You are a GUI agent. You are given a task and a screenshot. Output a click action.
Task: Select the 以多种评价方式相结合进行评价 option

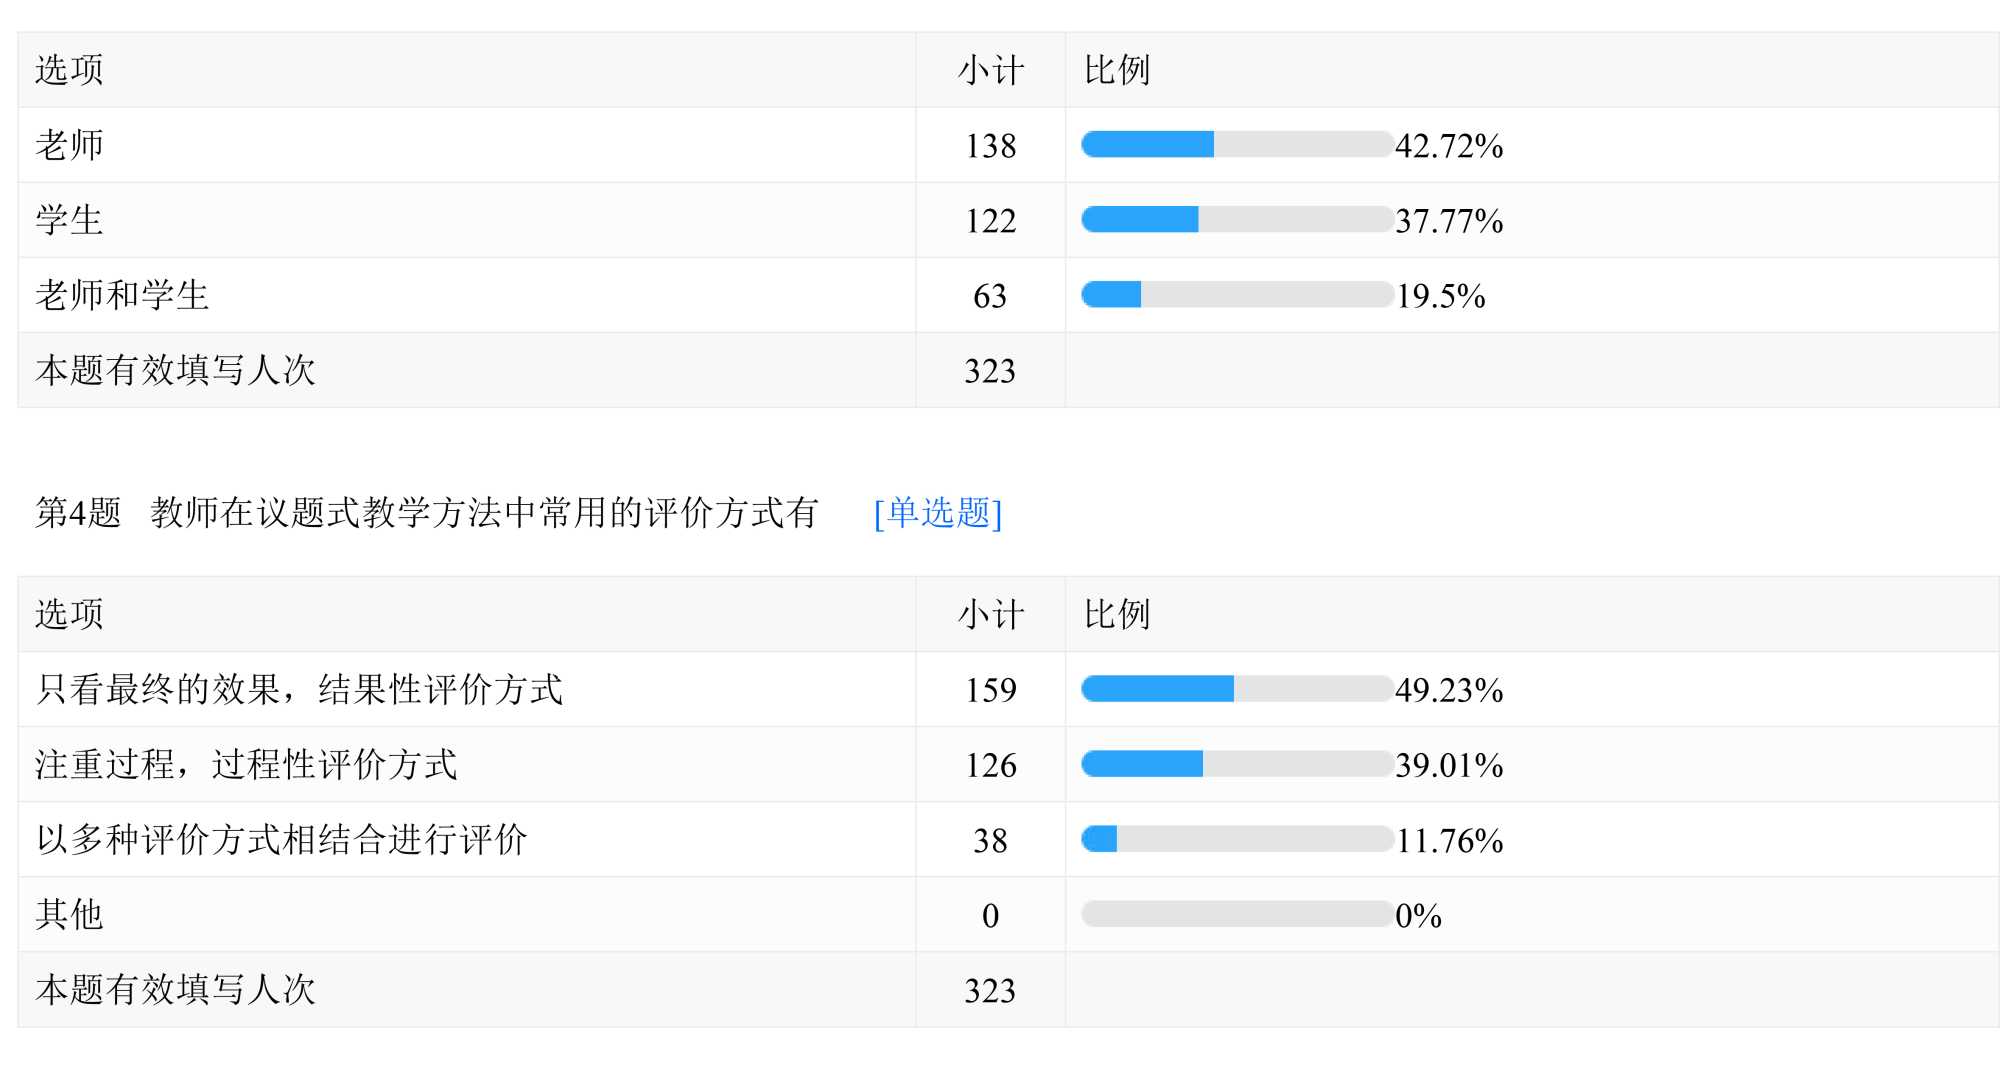click(x=281, y=839)
